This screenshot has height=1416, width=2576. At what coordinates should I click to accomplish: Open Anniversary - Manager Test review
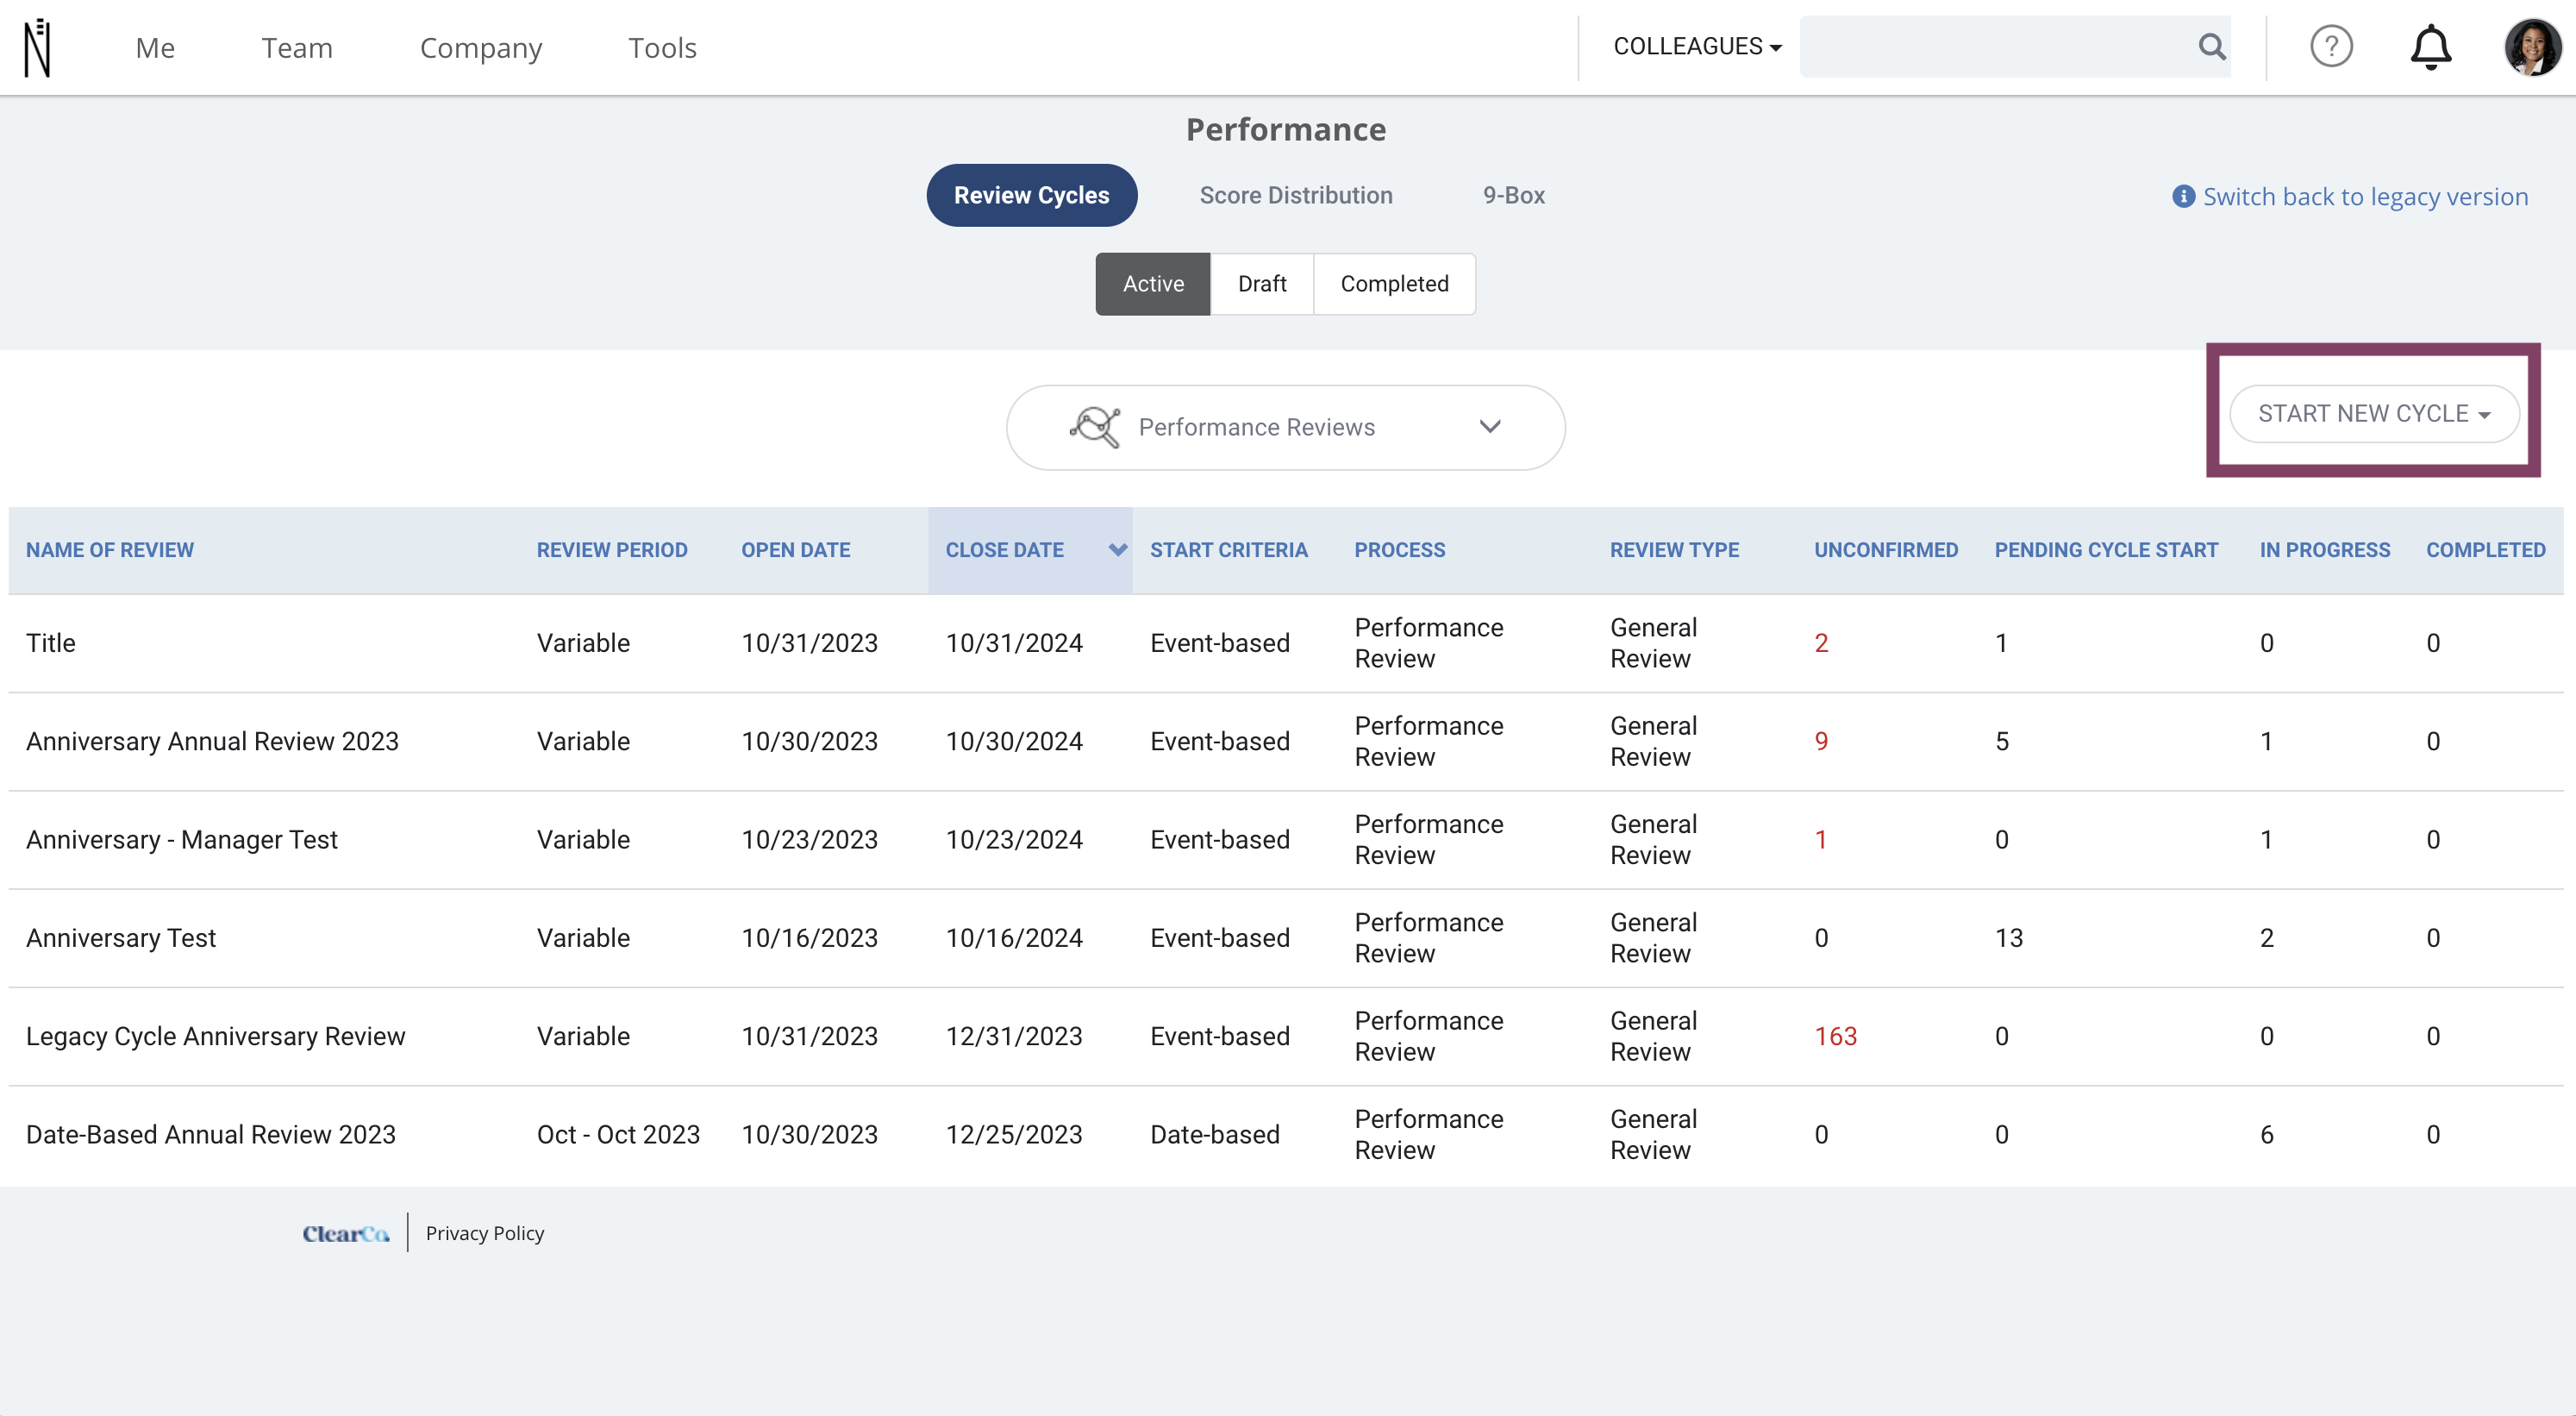click(x=182, y=839)
